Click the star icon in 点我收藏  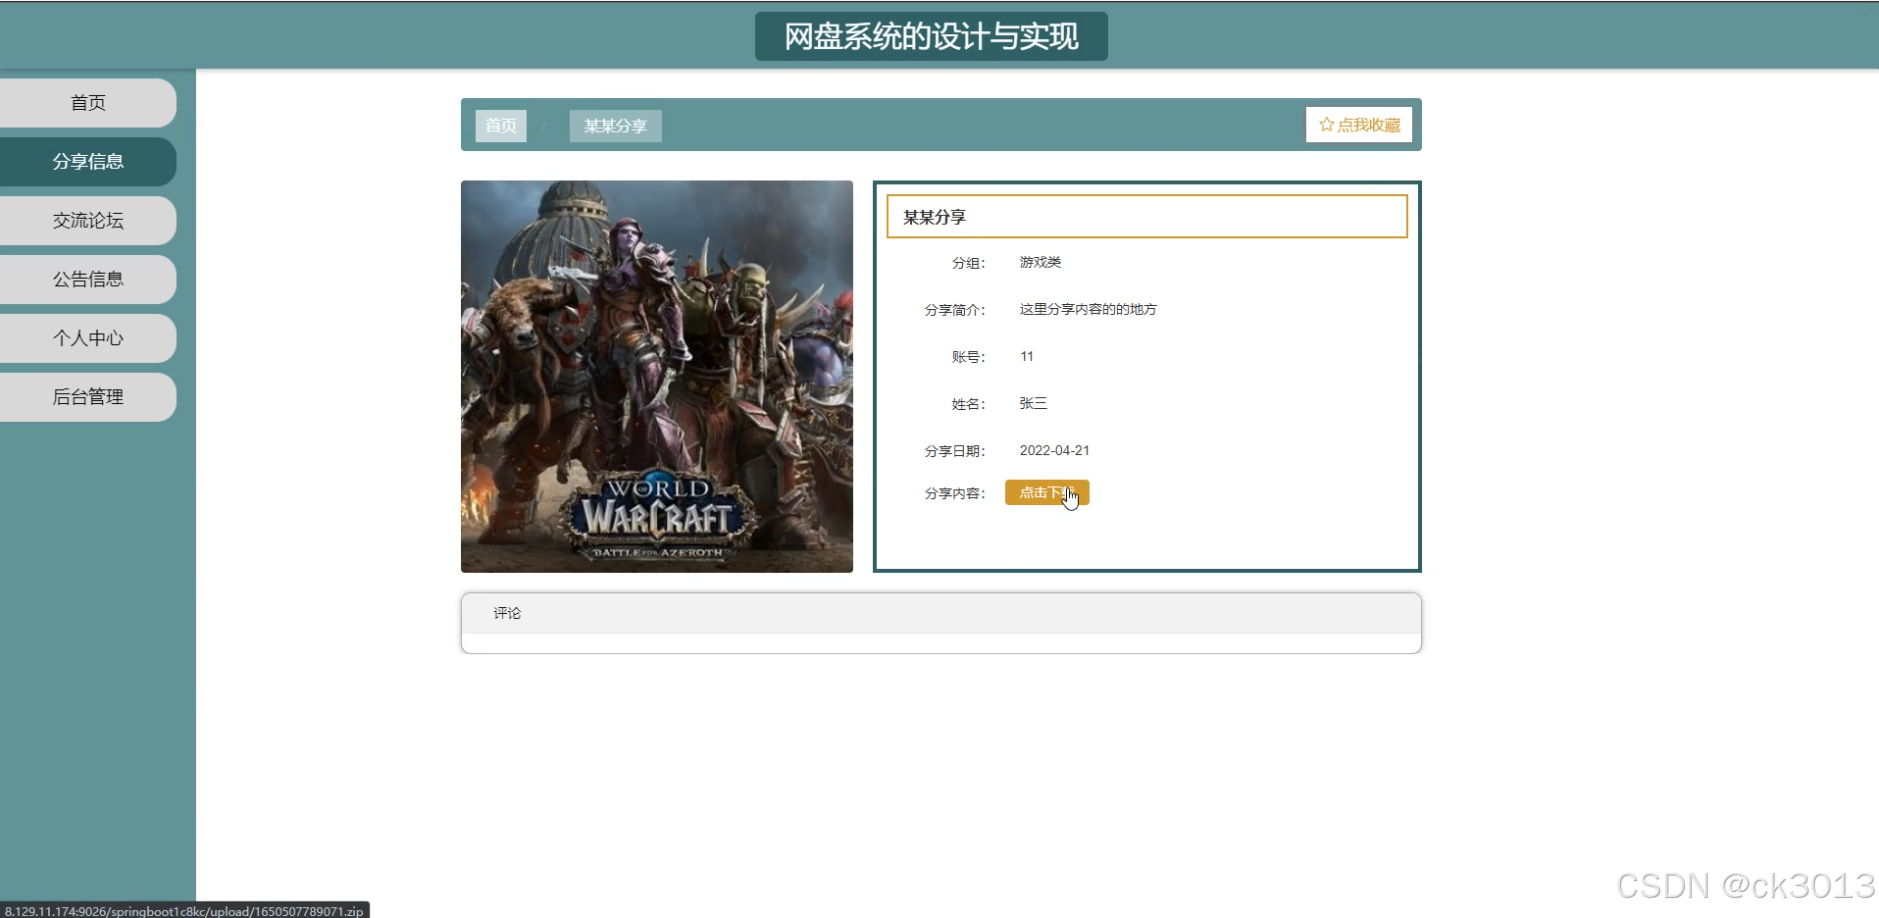point(1327,125)
